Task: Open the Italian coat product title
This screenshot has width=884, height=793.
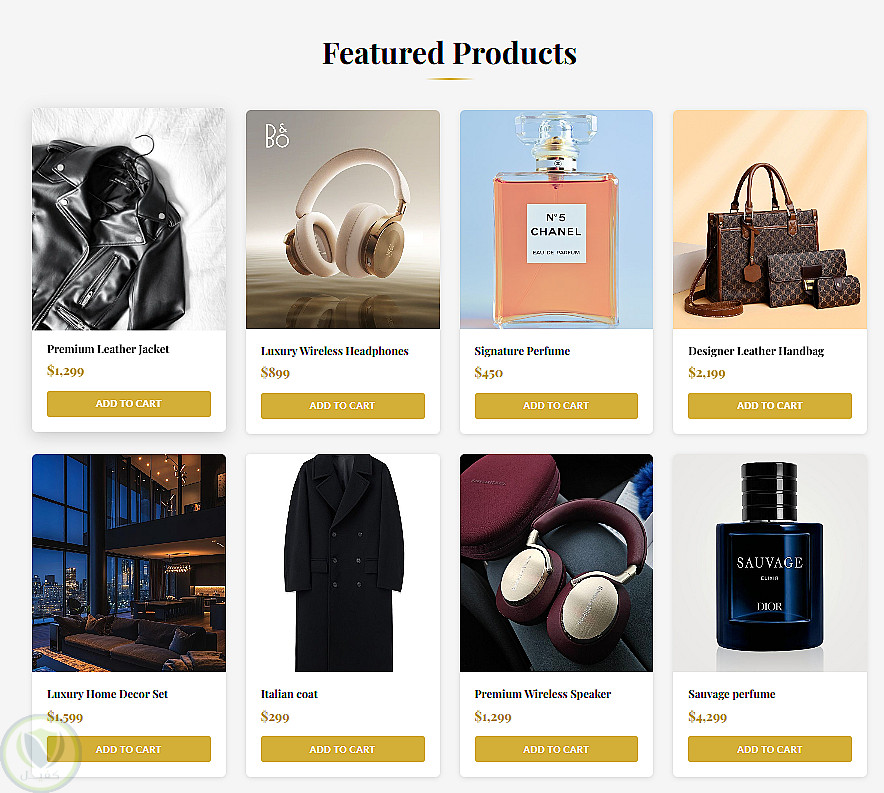Action: [x=289, y=694]
